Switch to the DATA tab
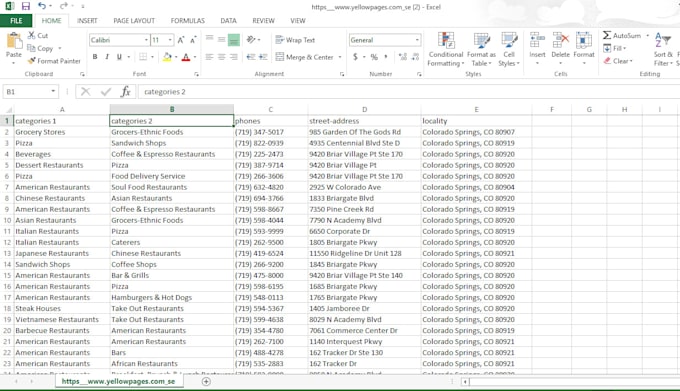Image resolution: width=680 pixels, height=391 pixels. coord(229,20)
